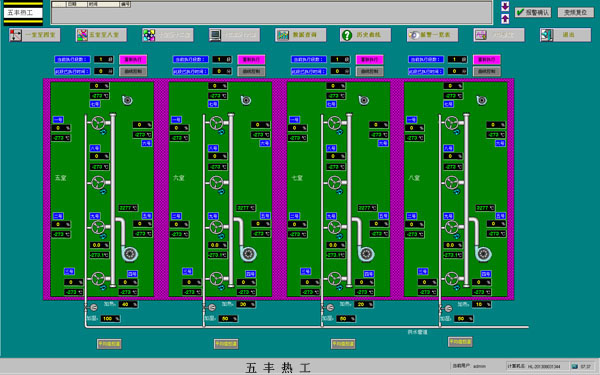
Task: Open the 数据查询 data query button
Action: [301, 35]
